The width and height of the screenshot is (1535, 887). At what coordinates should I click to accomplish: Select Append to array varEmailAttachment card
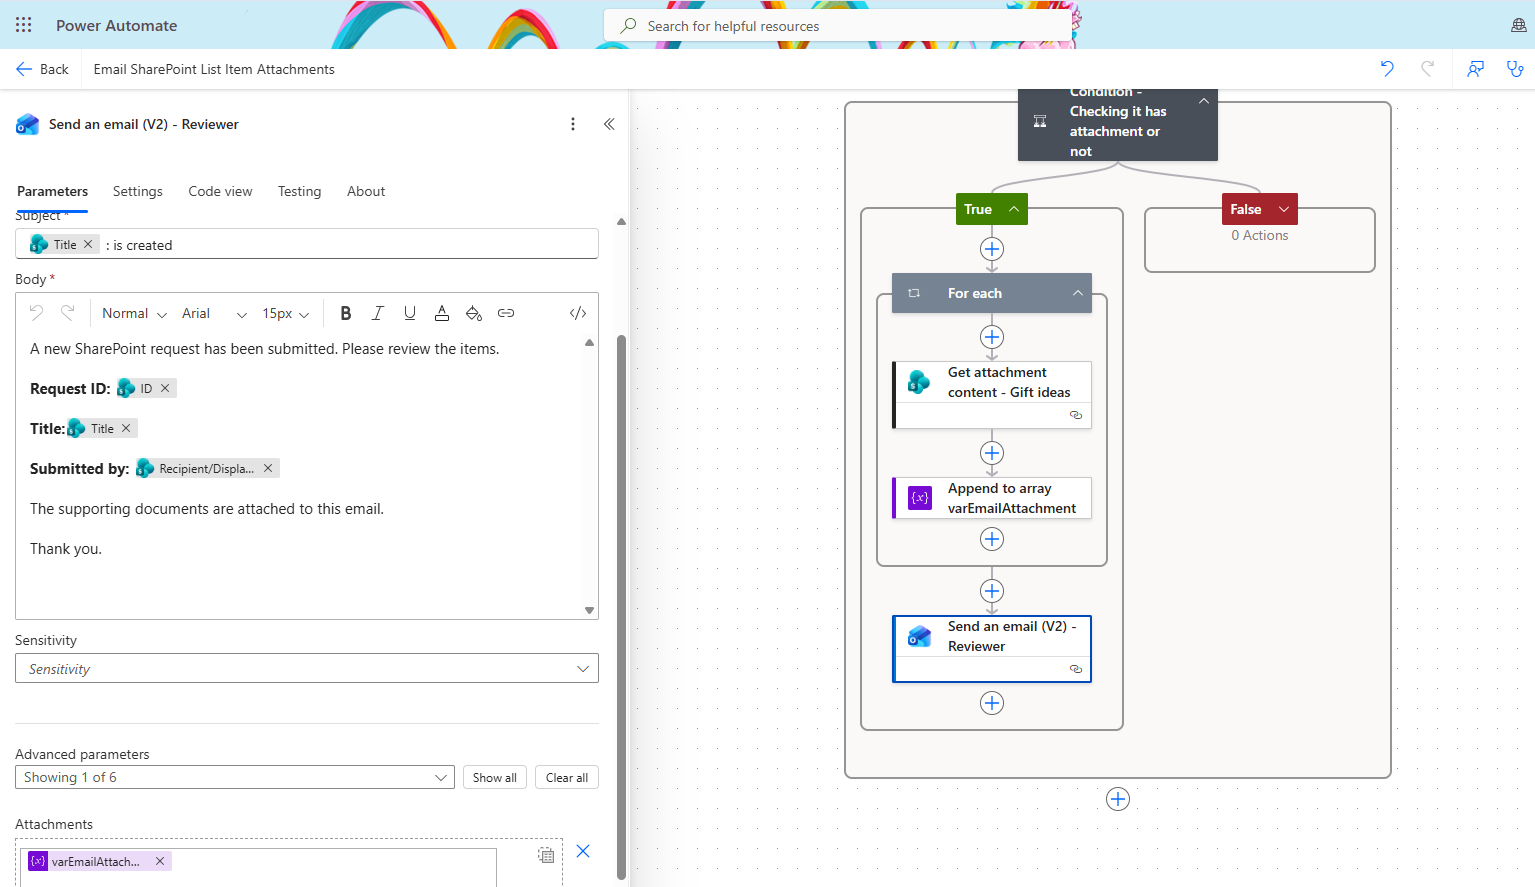point(992,498)
